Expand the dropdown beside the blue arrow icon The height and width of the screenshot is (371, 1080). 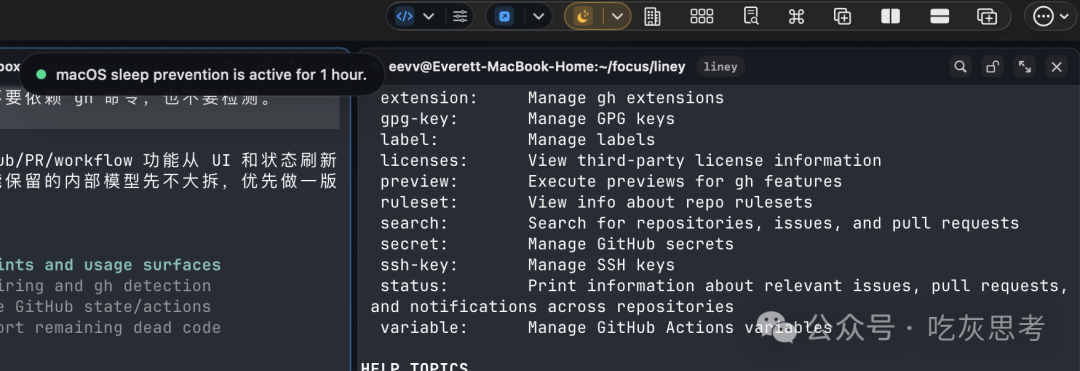coord(538,17)
